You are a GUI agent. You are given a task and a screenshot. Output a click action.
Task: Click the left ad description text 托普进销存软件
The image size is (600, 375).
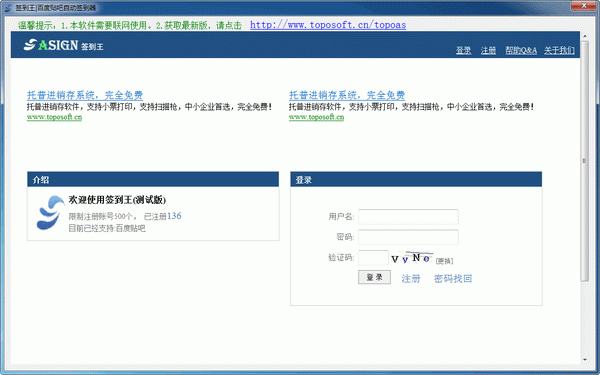click(149, 107)
